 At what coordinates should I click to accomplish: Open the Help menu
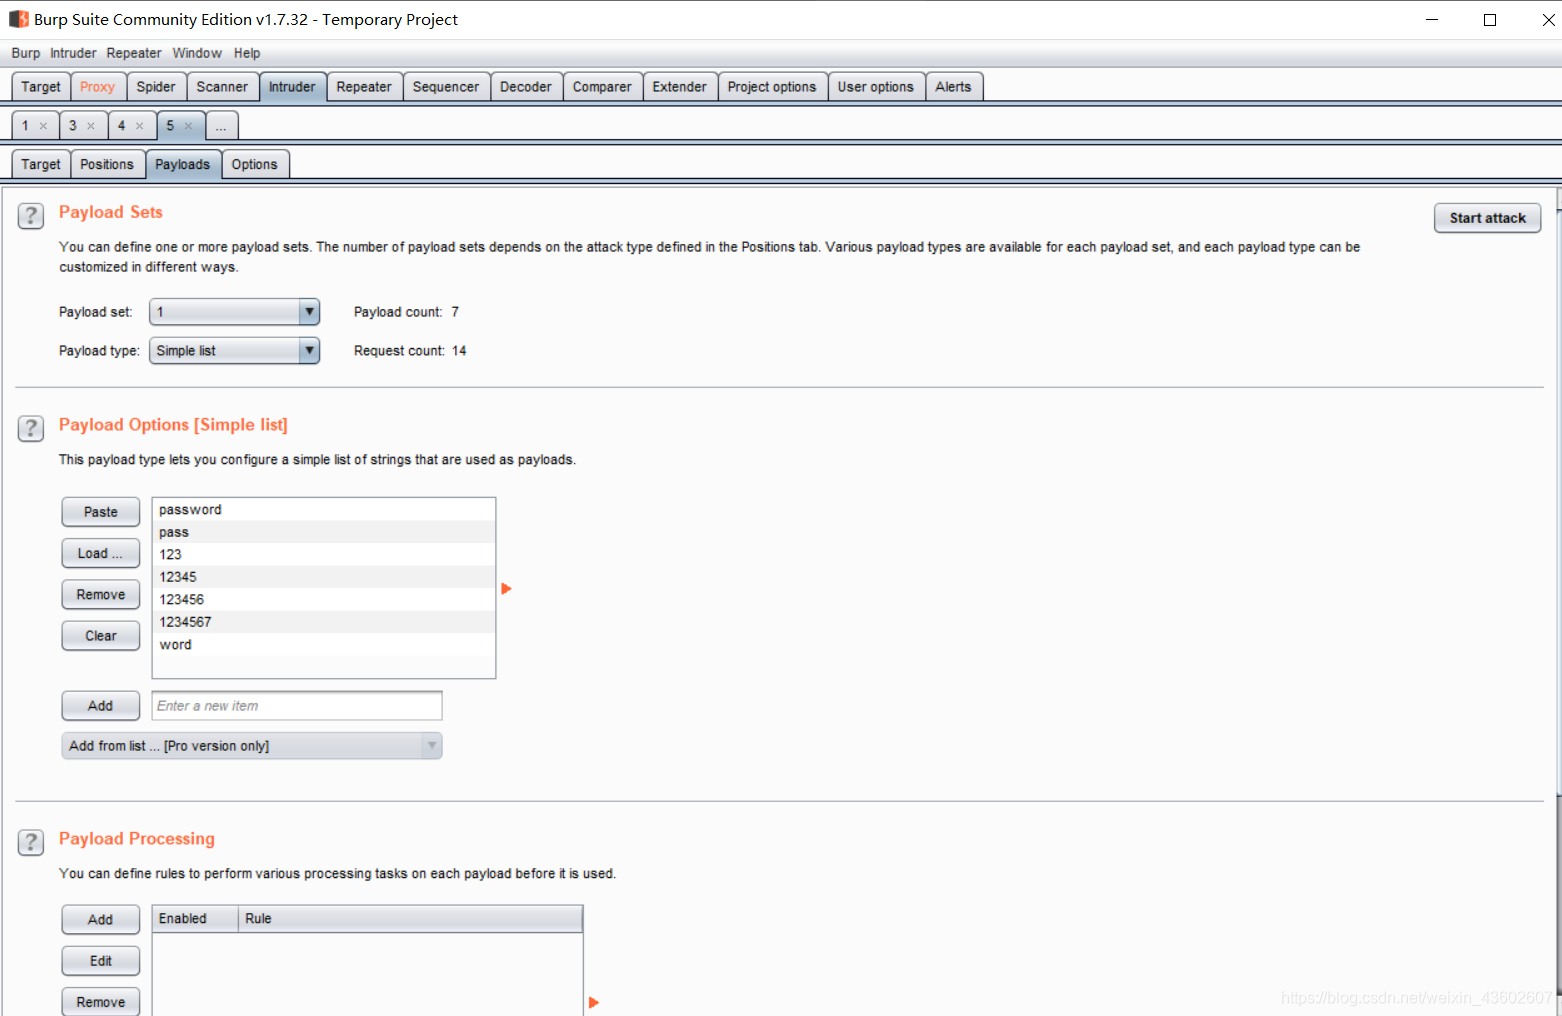247,53
